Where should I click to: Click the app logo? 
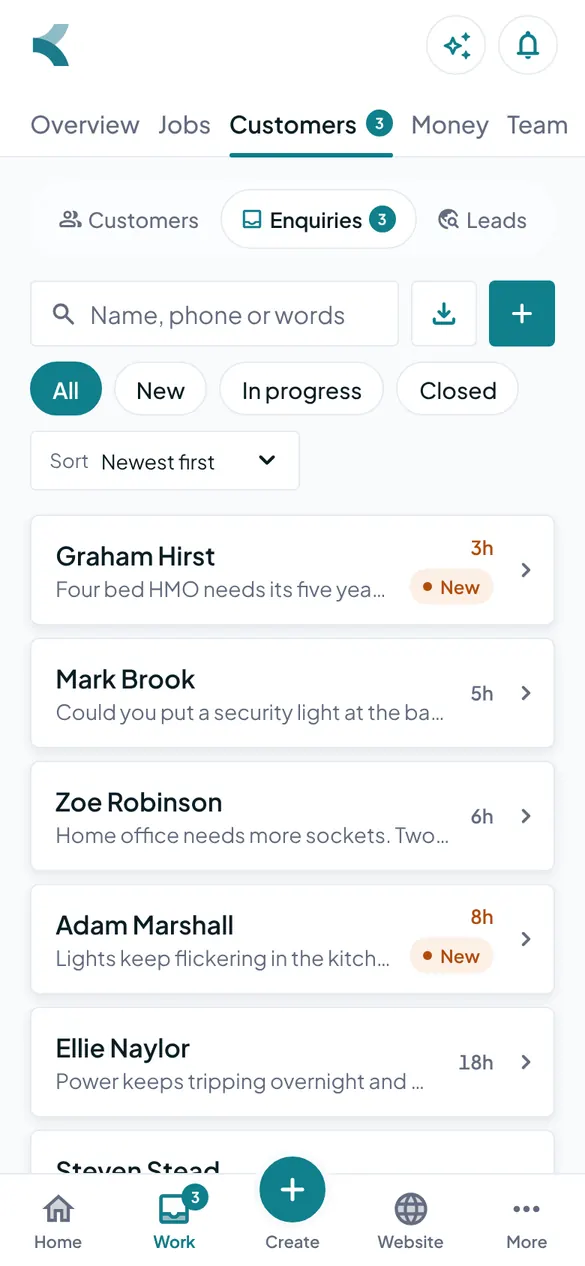point(51,45)
